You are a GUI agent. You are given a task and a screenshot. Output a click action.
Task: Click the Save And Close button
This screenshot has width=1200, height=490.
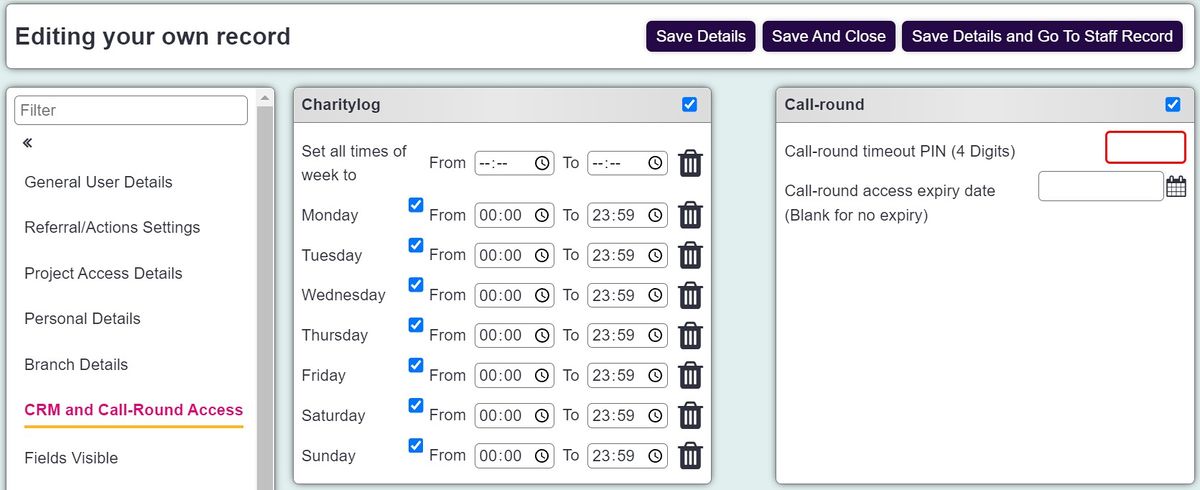(829, 36)
